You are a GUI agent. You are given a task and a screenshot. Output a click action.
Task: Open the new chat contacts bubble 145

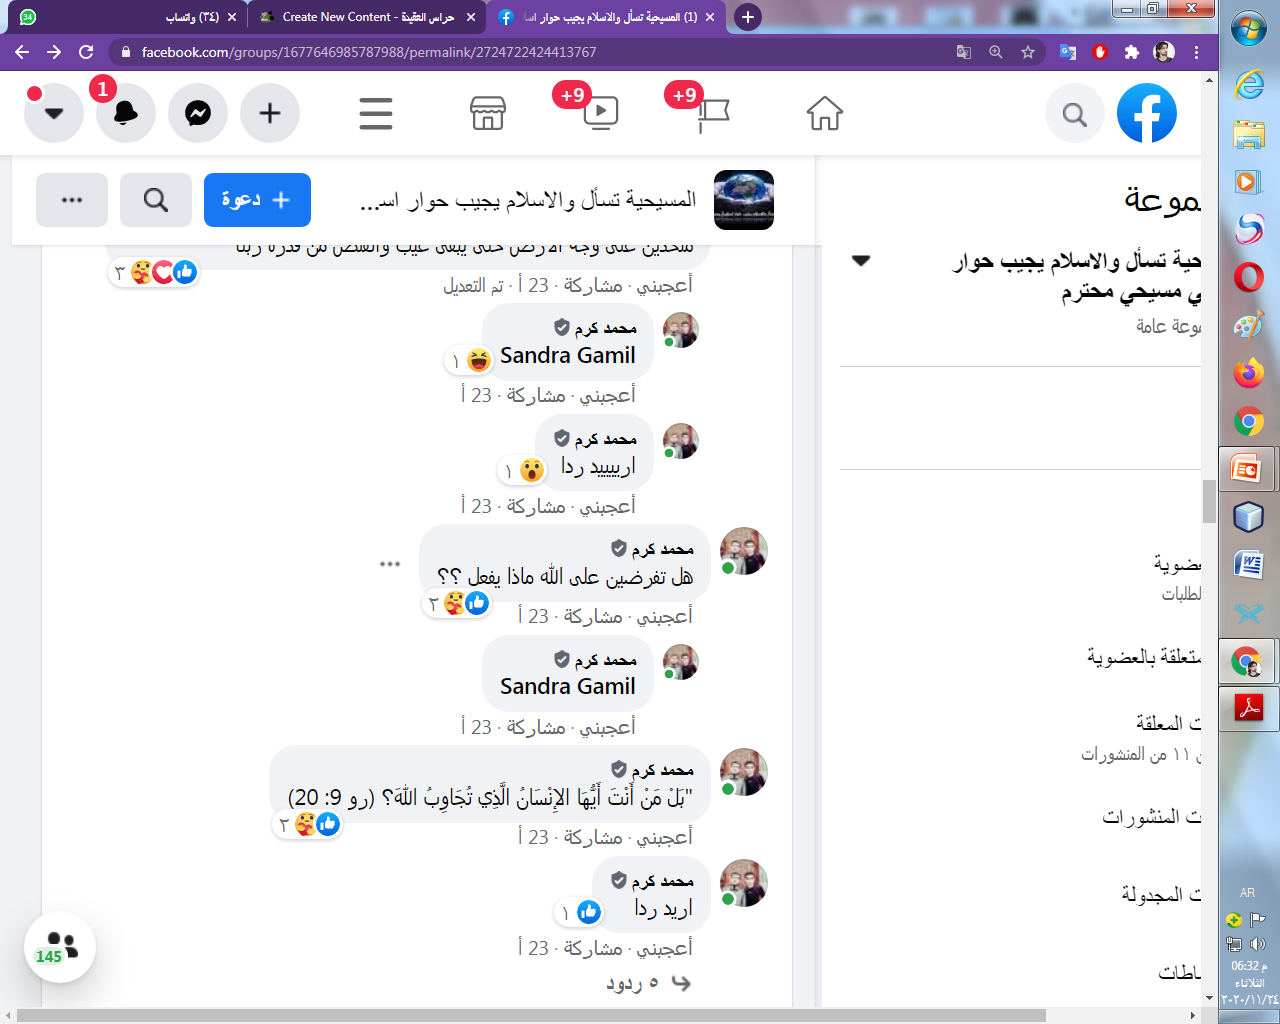60,947
